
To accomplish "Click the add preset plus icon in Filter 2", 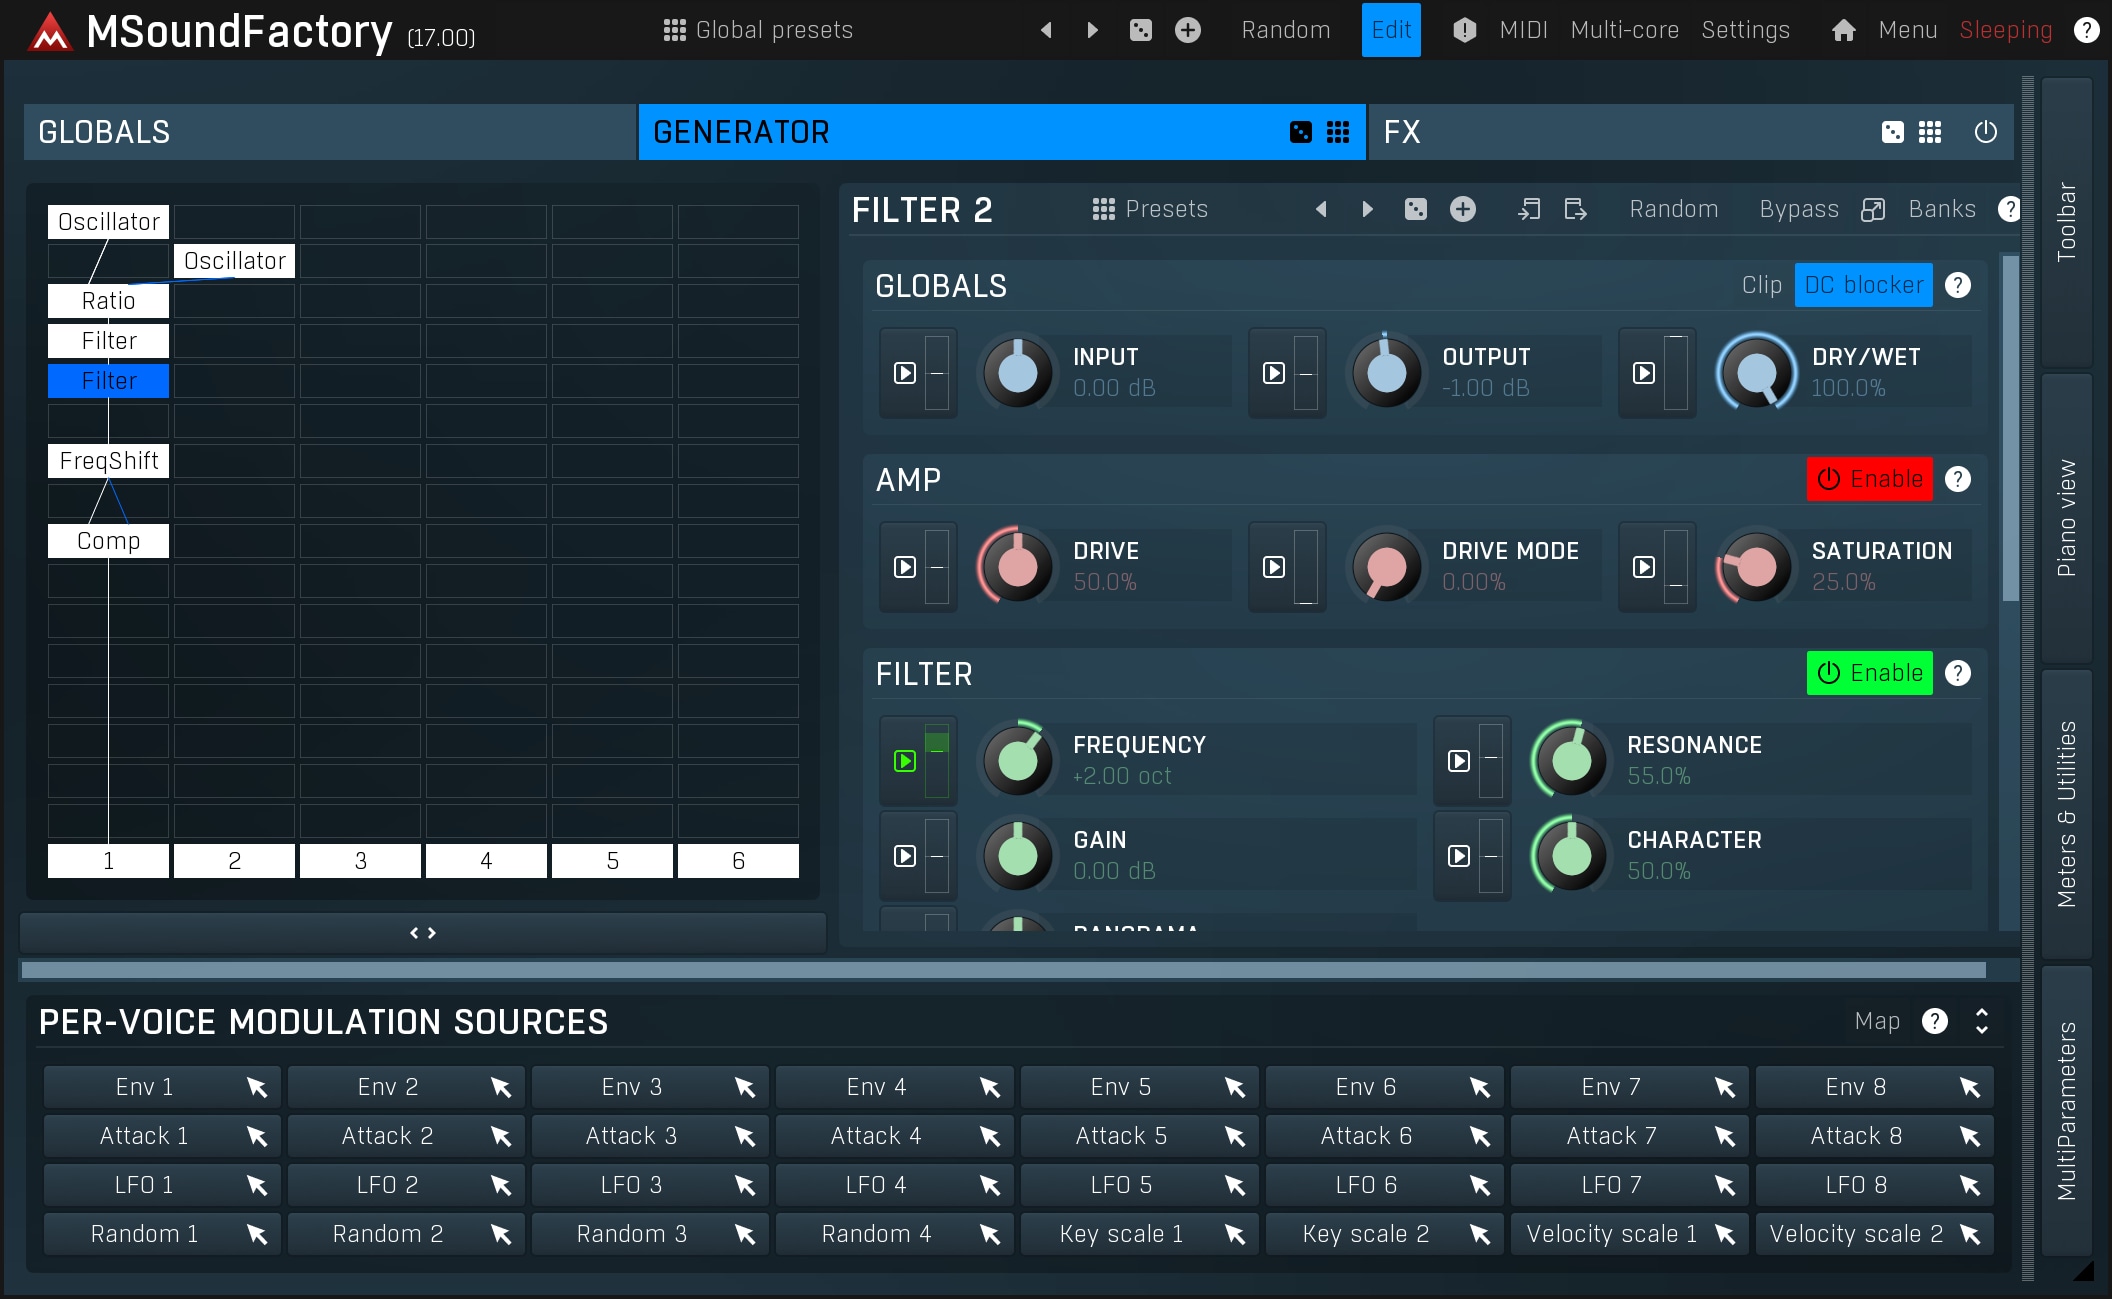I will point(1462,209).
